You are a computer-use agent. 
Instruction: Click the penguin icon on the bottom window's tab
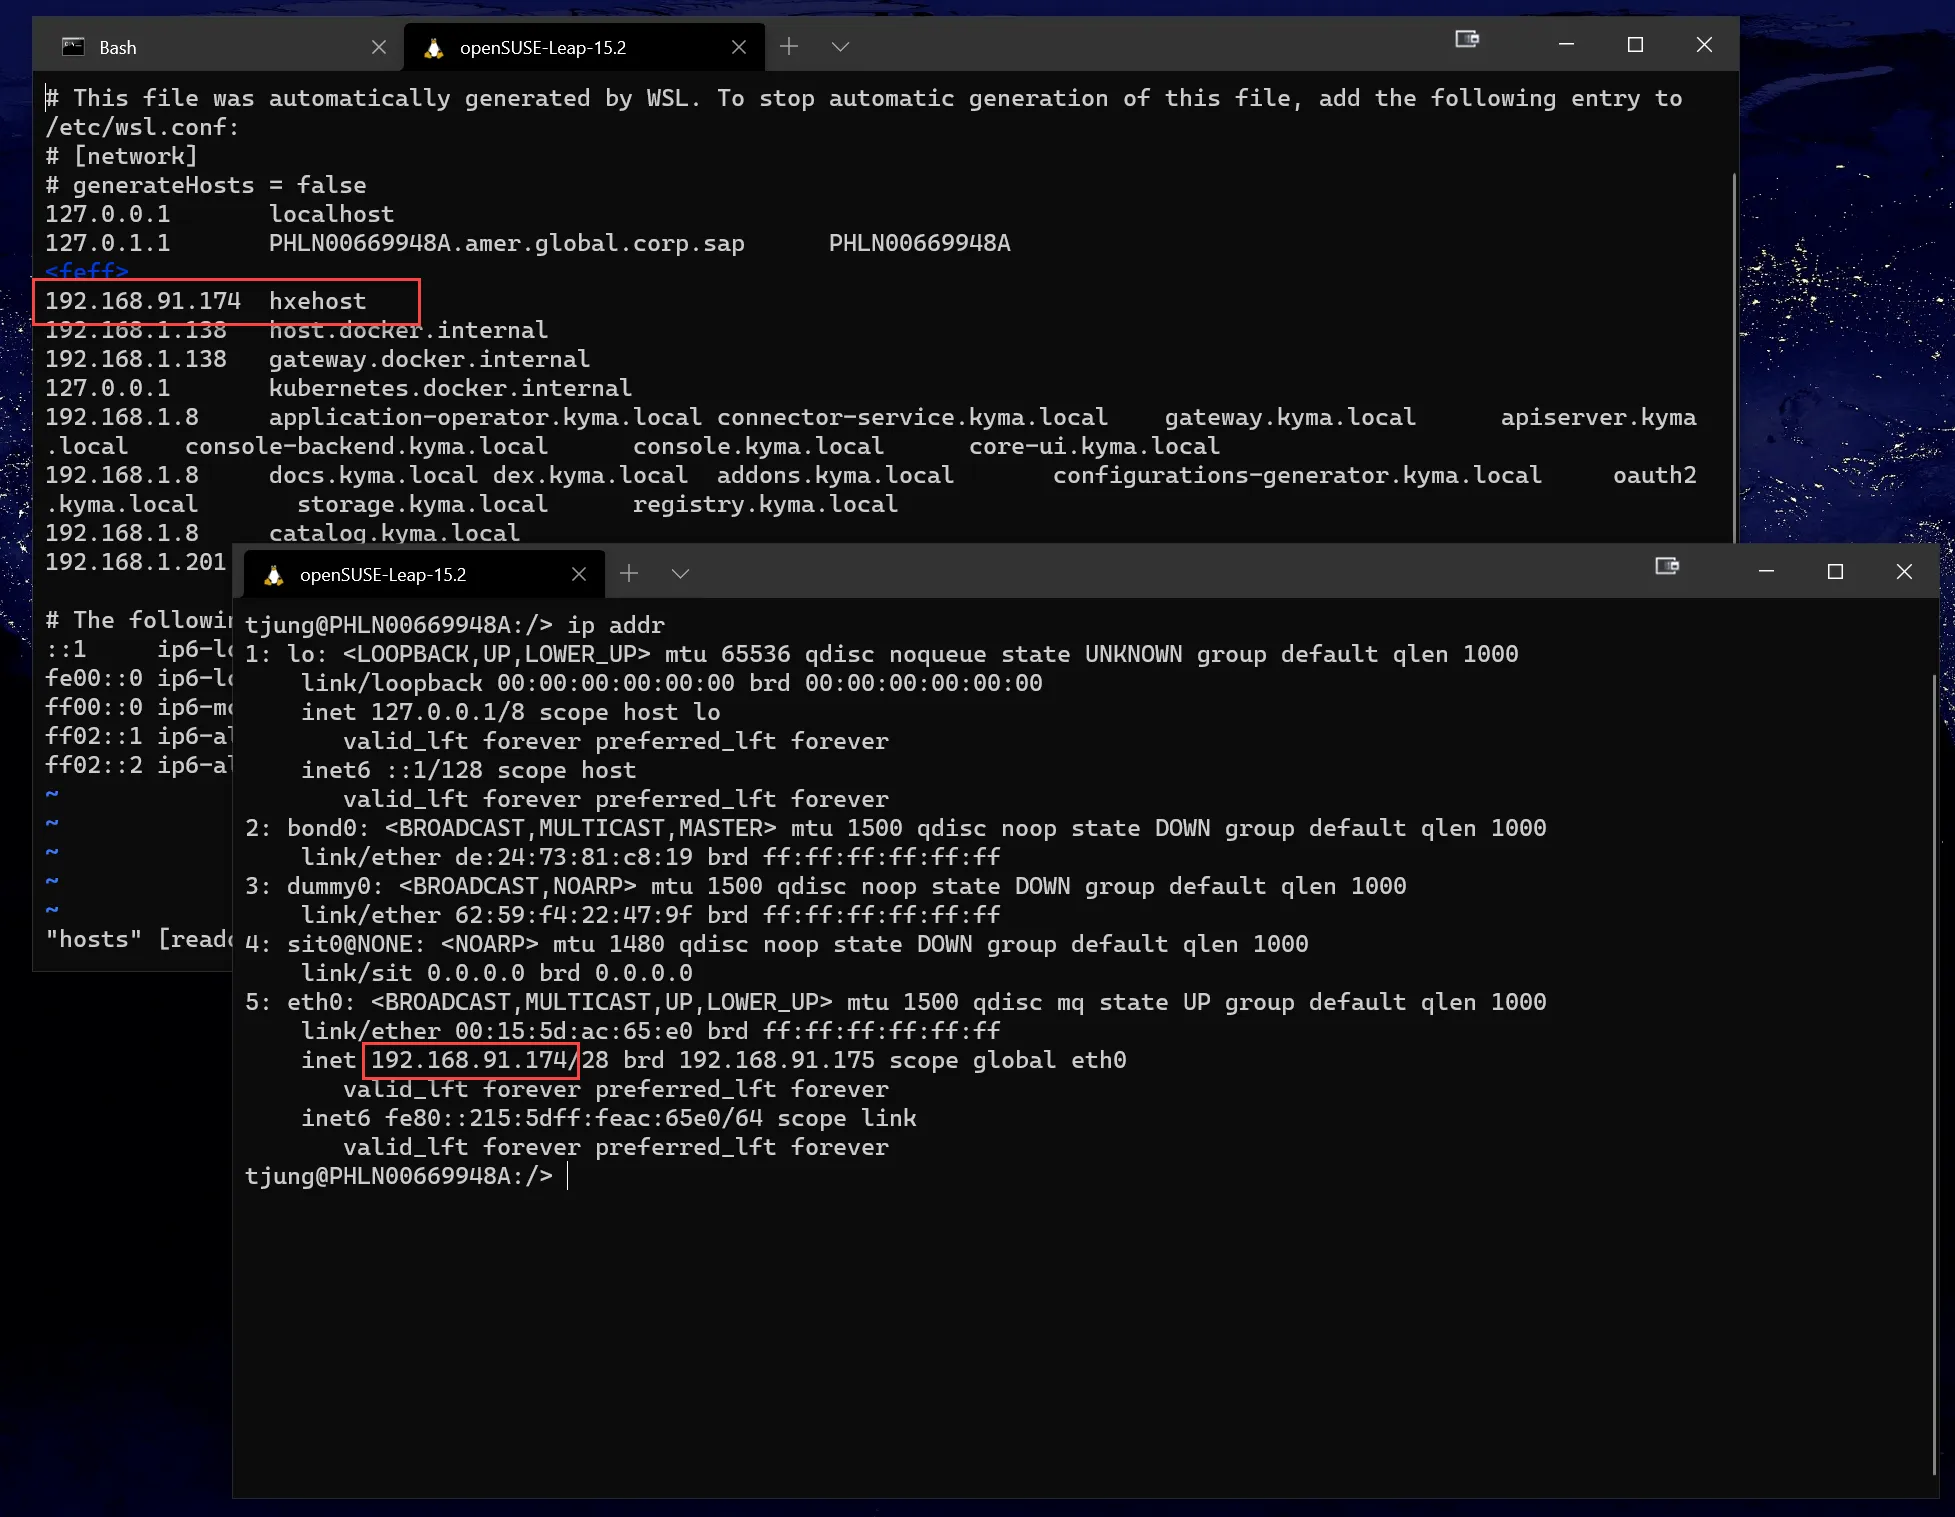pyautogui.click(x=272, y=574)
